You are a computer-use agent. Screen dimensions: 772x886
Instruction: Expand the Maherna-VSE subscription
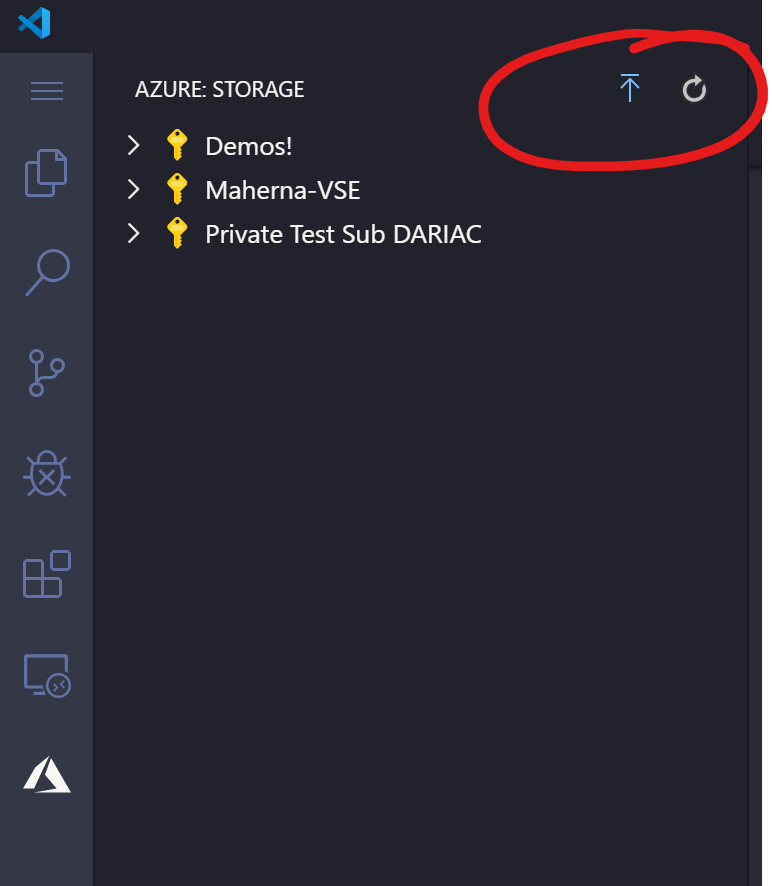[x=133, y=189]
